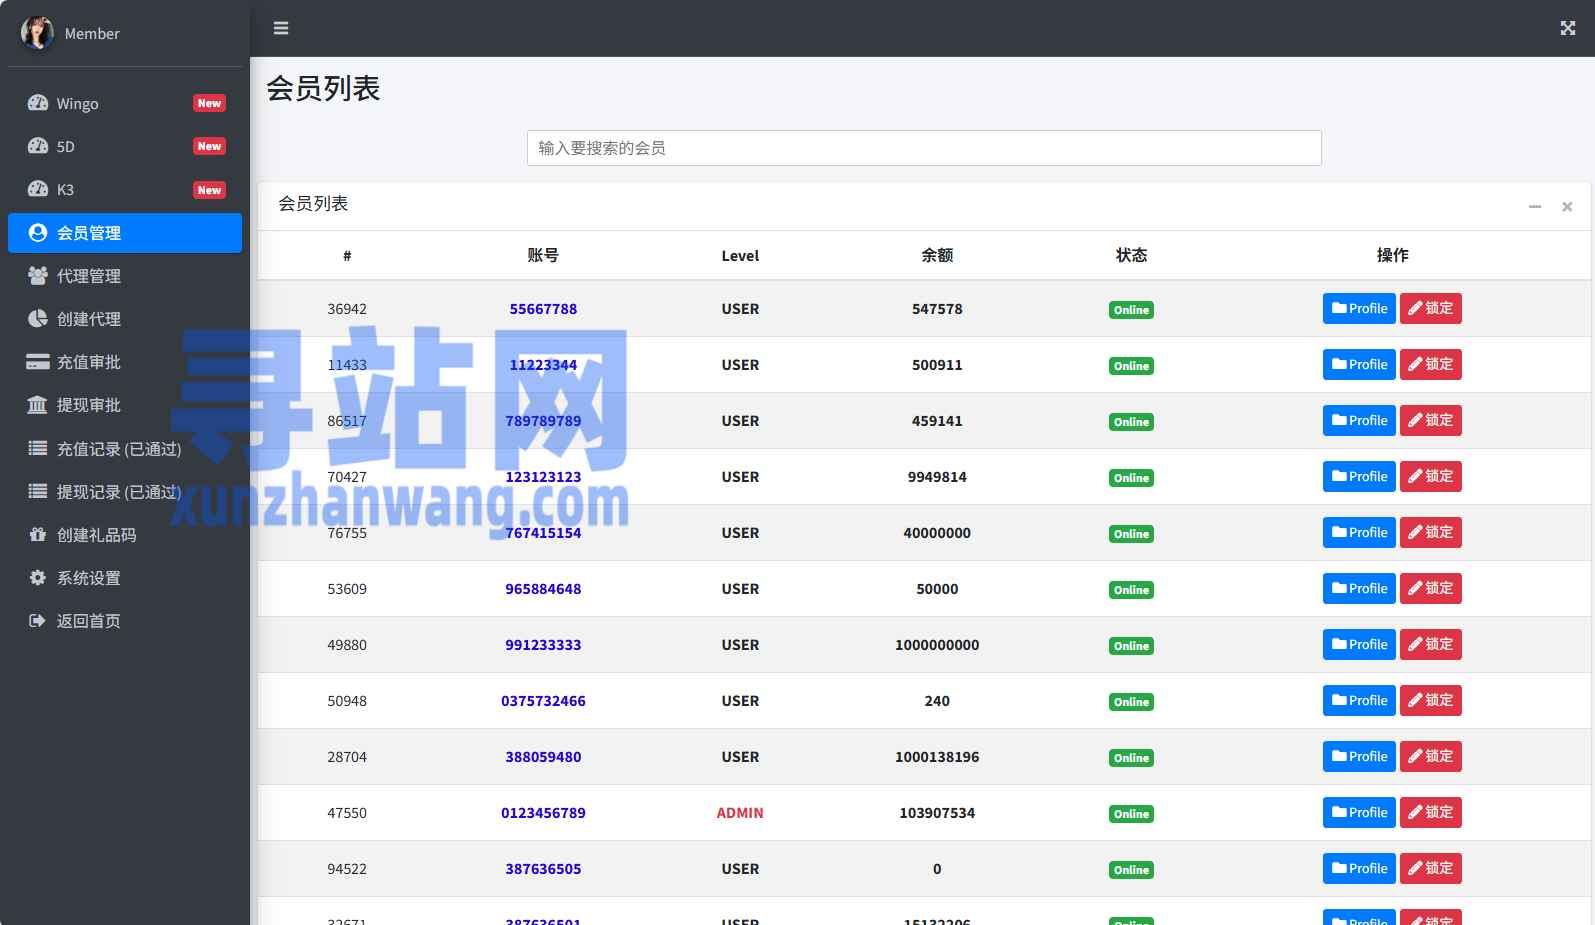Click the Member avatar picture
1595x925 pixels.
[37, 33]
